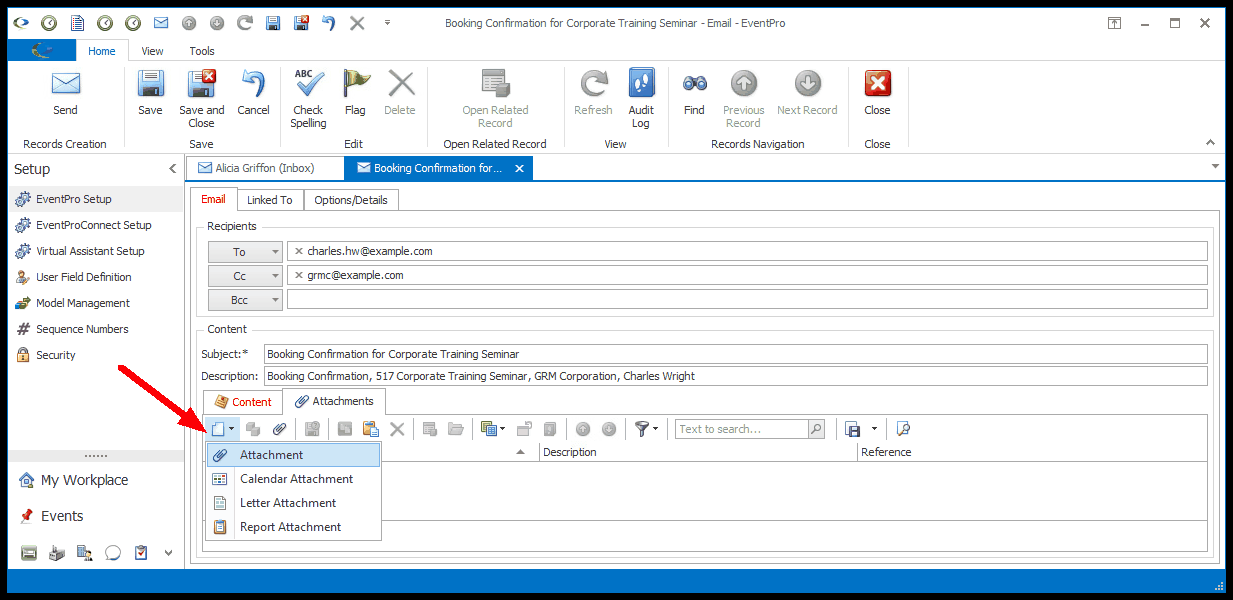Switch to the Content sub-tab

(x=243, y=402)
